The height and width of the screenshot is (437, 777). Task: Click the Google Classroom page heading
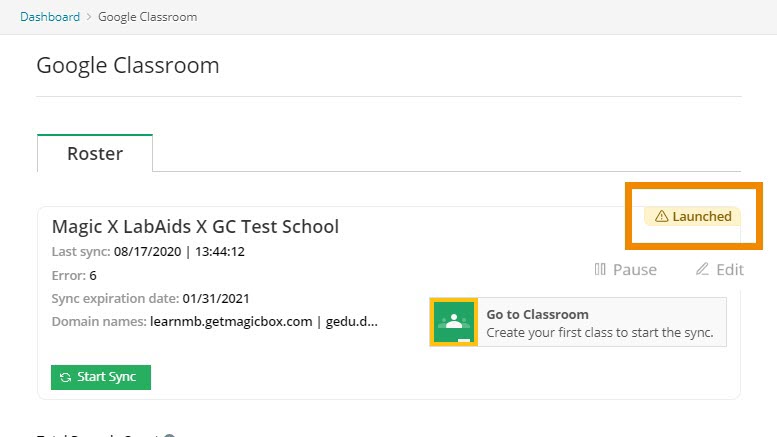click(127, 66)
